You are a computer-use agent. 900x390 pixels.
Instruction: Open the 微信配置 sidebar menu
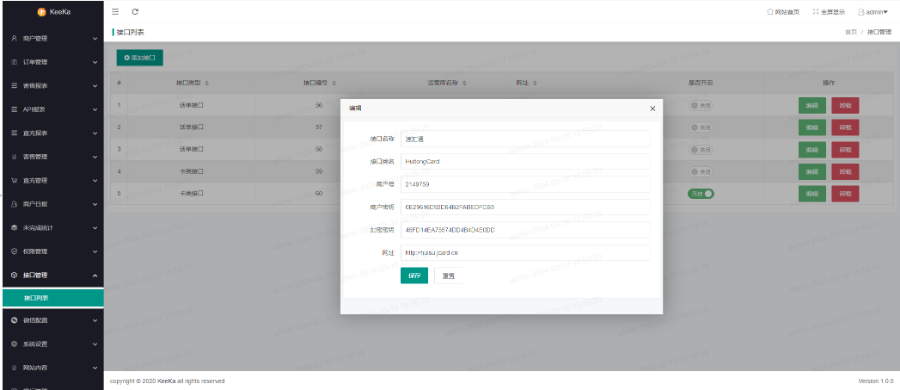(52, 320)
